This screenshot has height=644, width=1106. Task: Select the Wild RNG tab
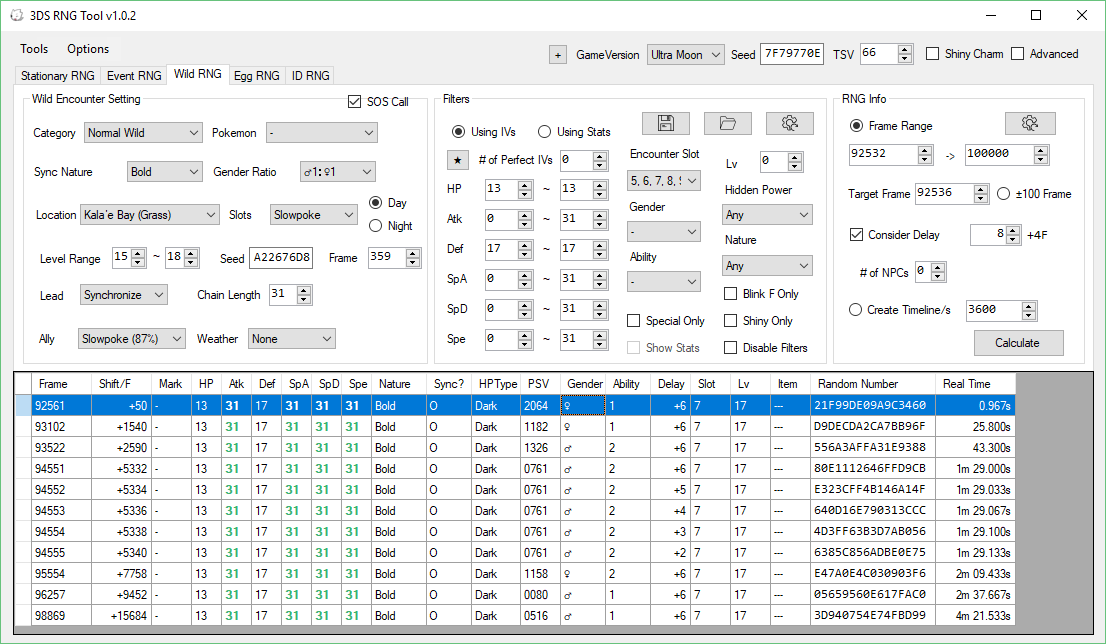pos(198,74)
